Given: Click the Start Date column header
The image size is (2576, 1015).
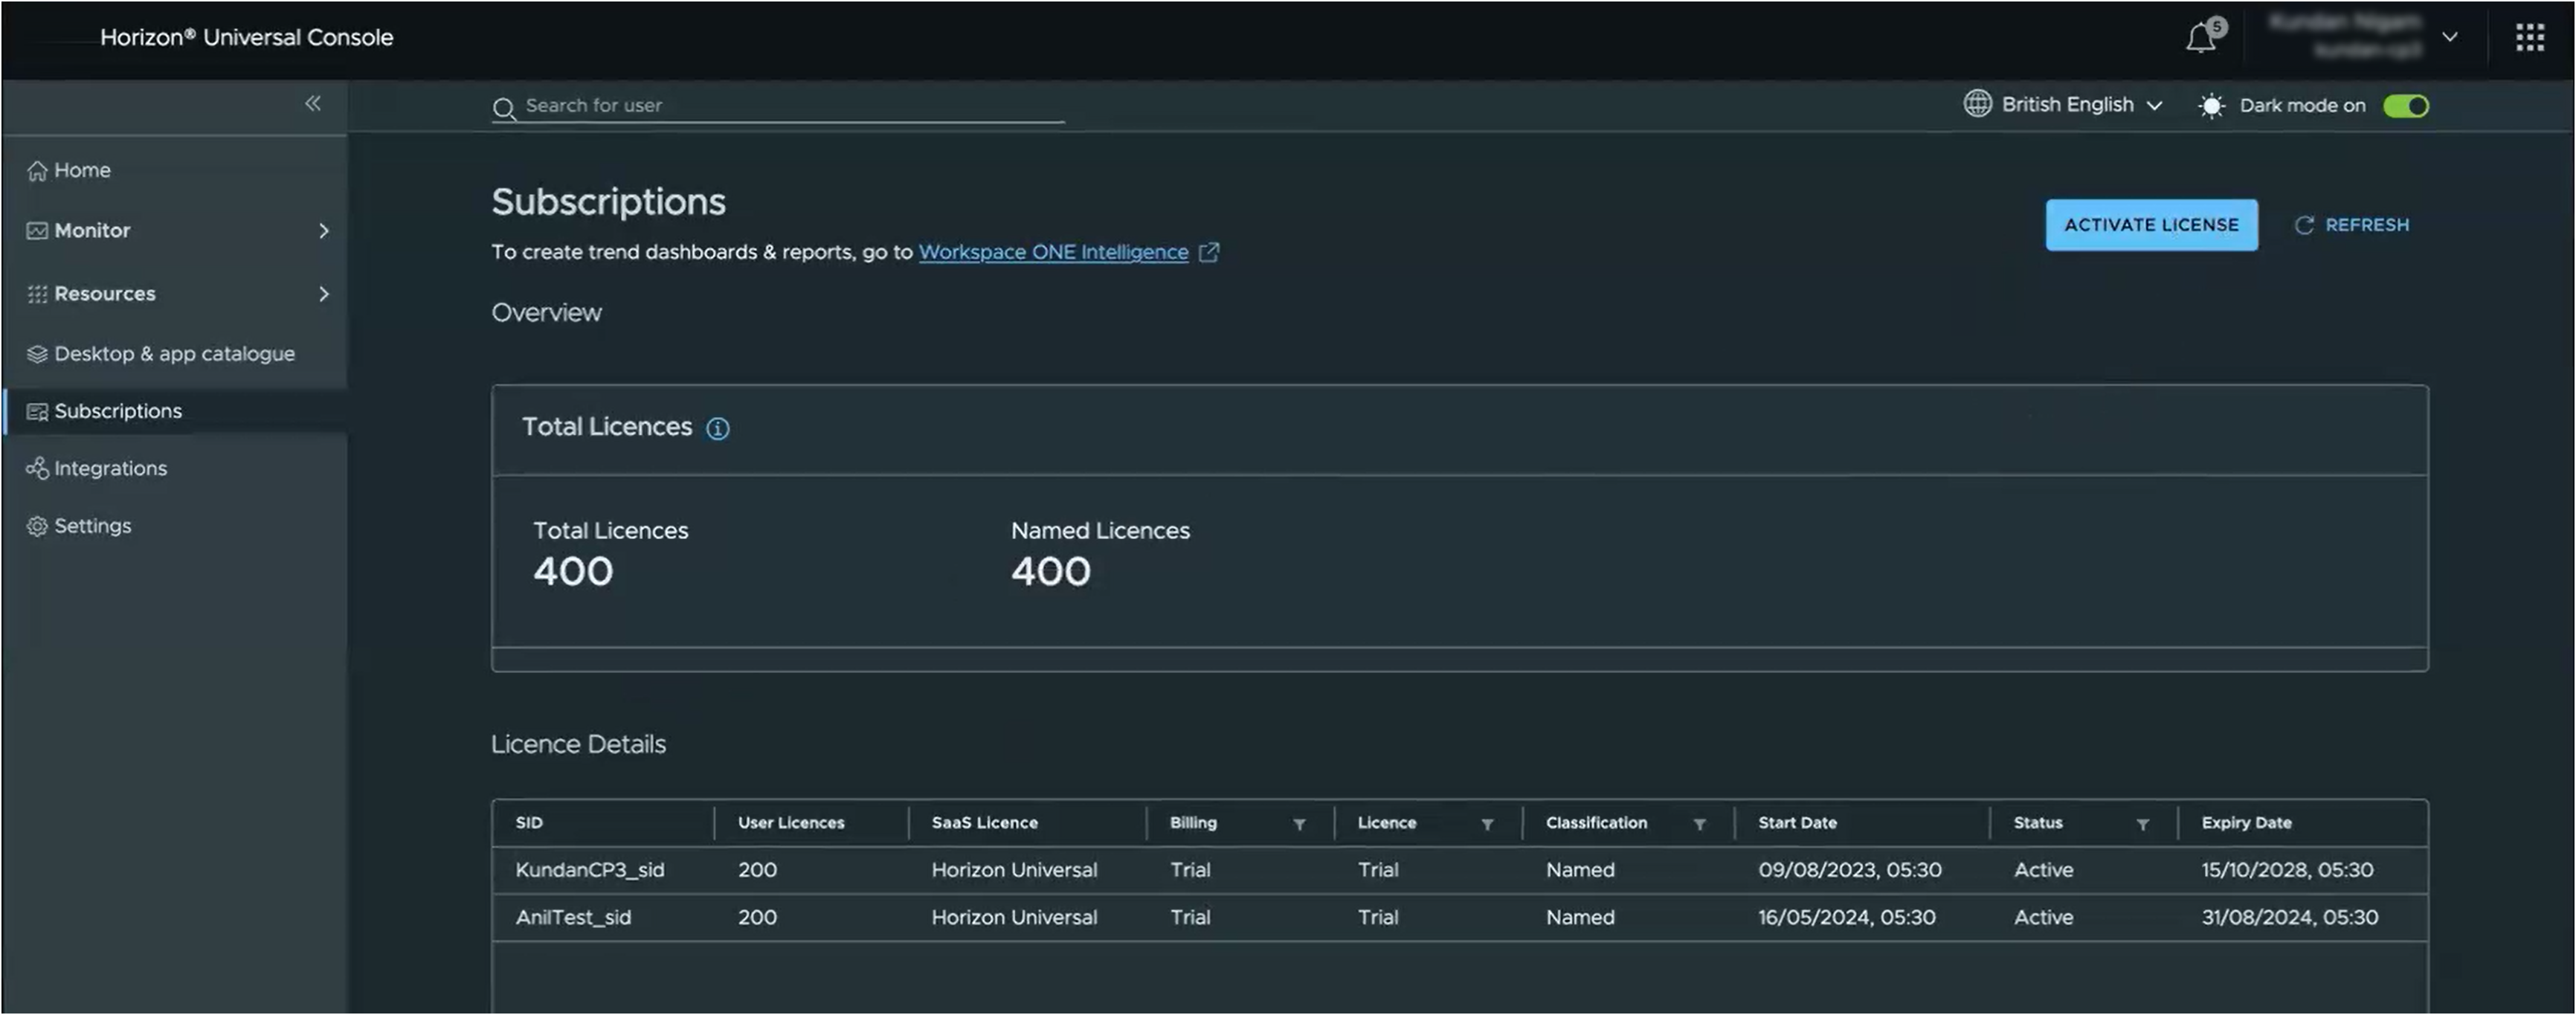Looking at the screenshot, I should [x=1797, y=823].
